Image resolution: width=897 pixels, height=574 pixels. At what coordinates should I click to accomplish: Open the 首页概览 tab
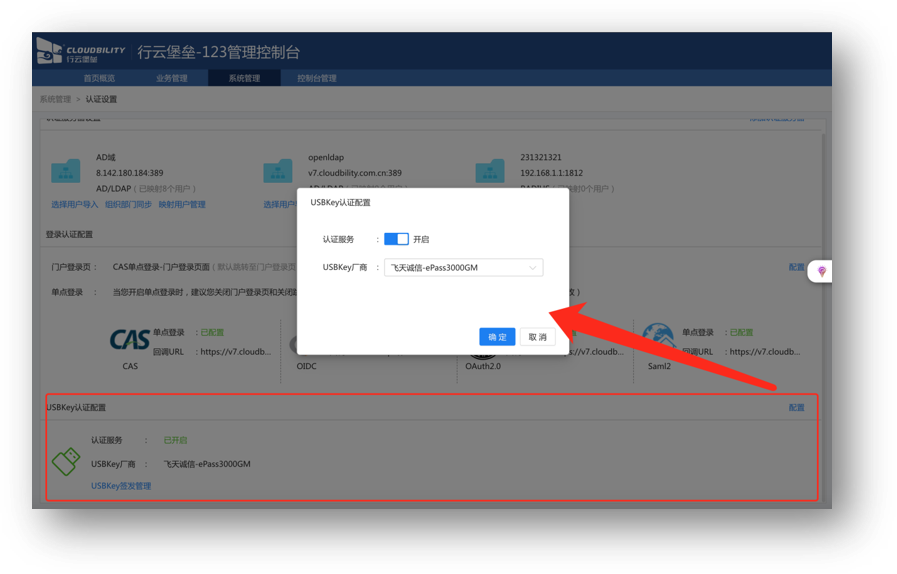(99, 78)
